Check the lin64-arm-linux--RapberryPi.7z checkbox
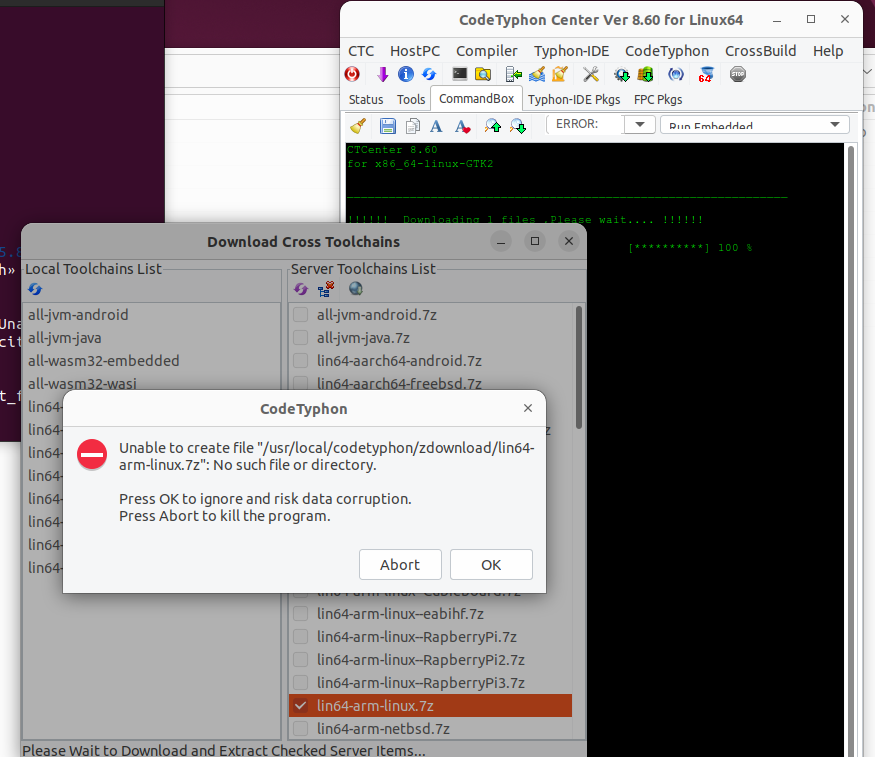Viewport: 875px width, 757px height. [301, 637]
